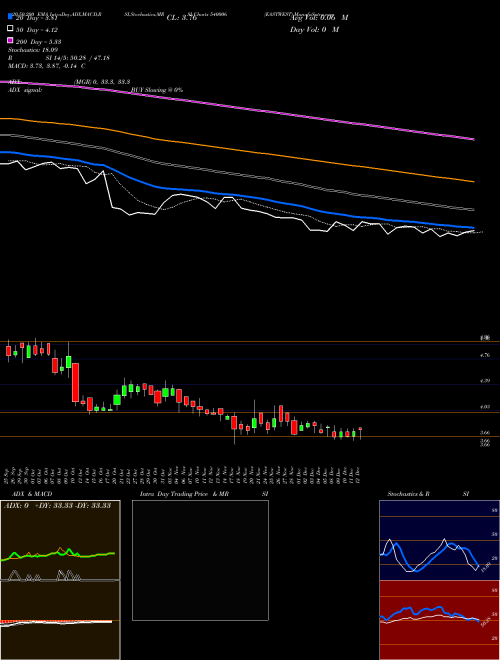Viewport: 500px width, 660px height.
Task: Select the '200 Day - 5.33' label
Action: (38, 42)
